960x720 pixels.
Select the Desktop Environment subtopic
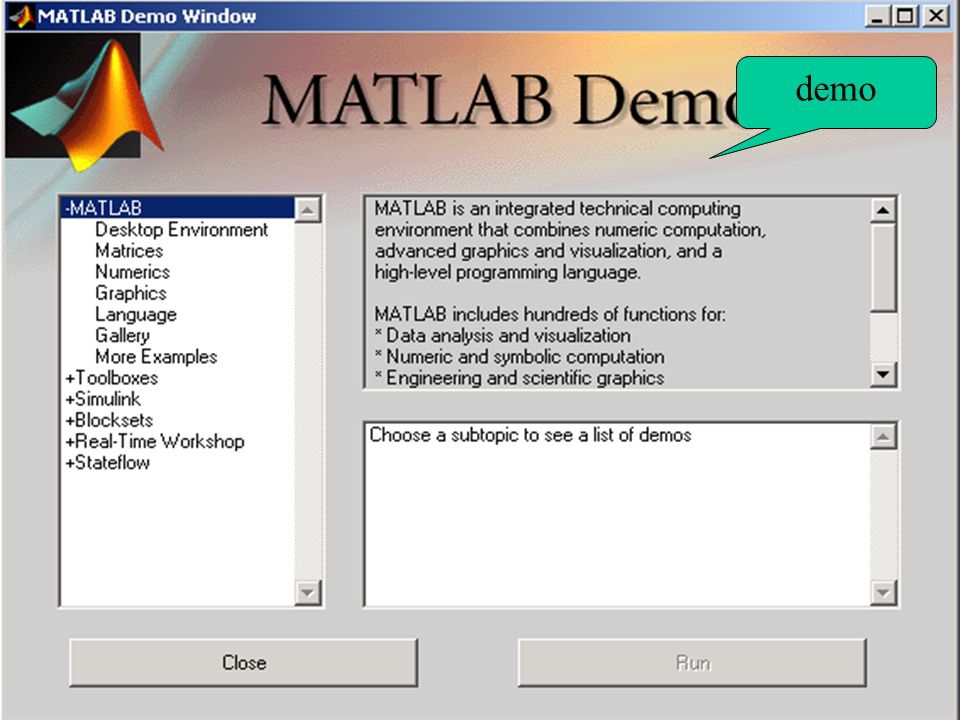point(181,230)
